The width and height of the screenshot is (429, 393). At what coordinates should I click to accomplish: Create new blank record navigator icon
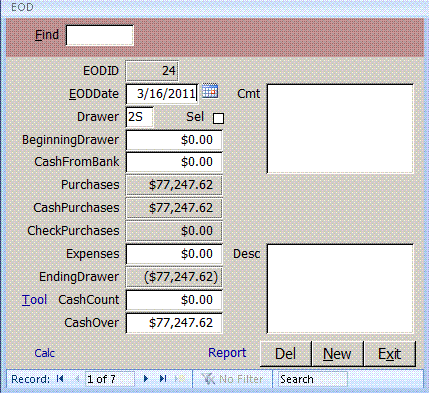(x=180, y=379)
